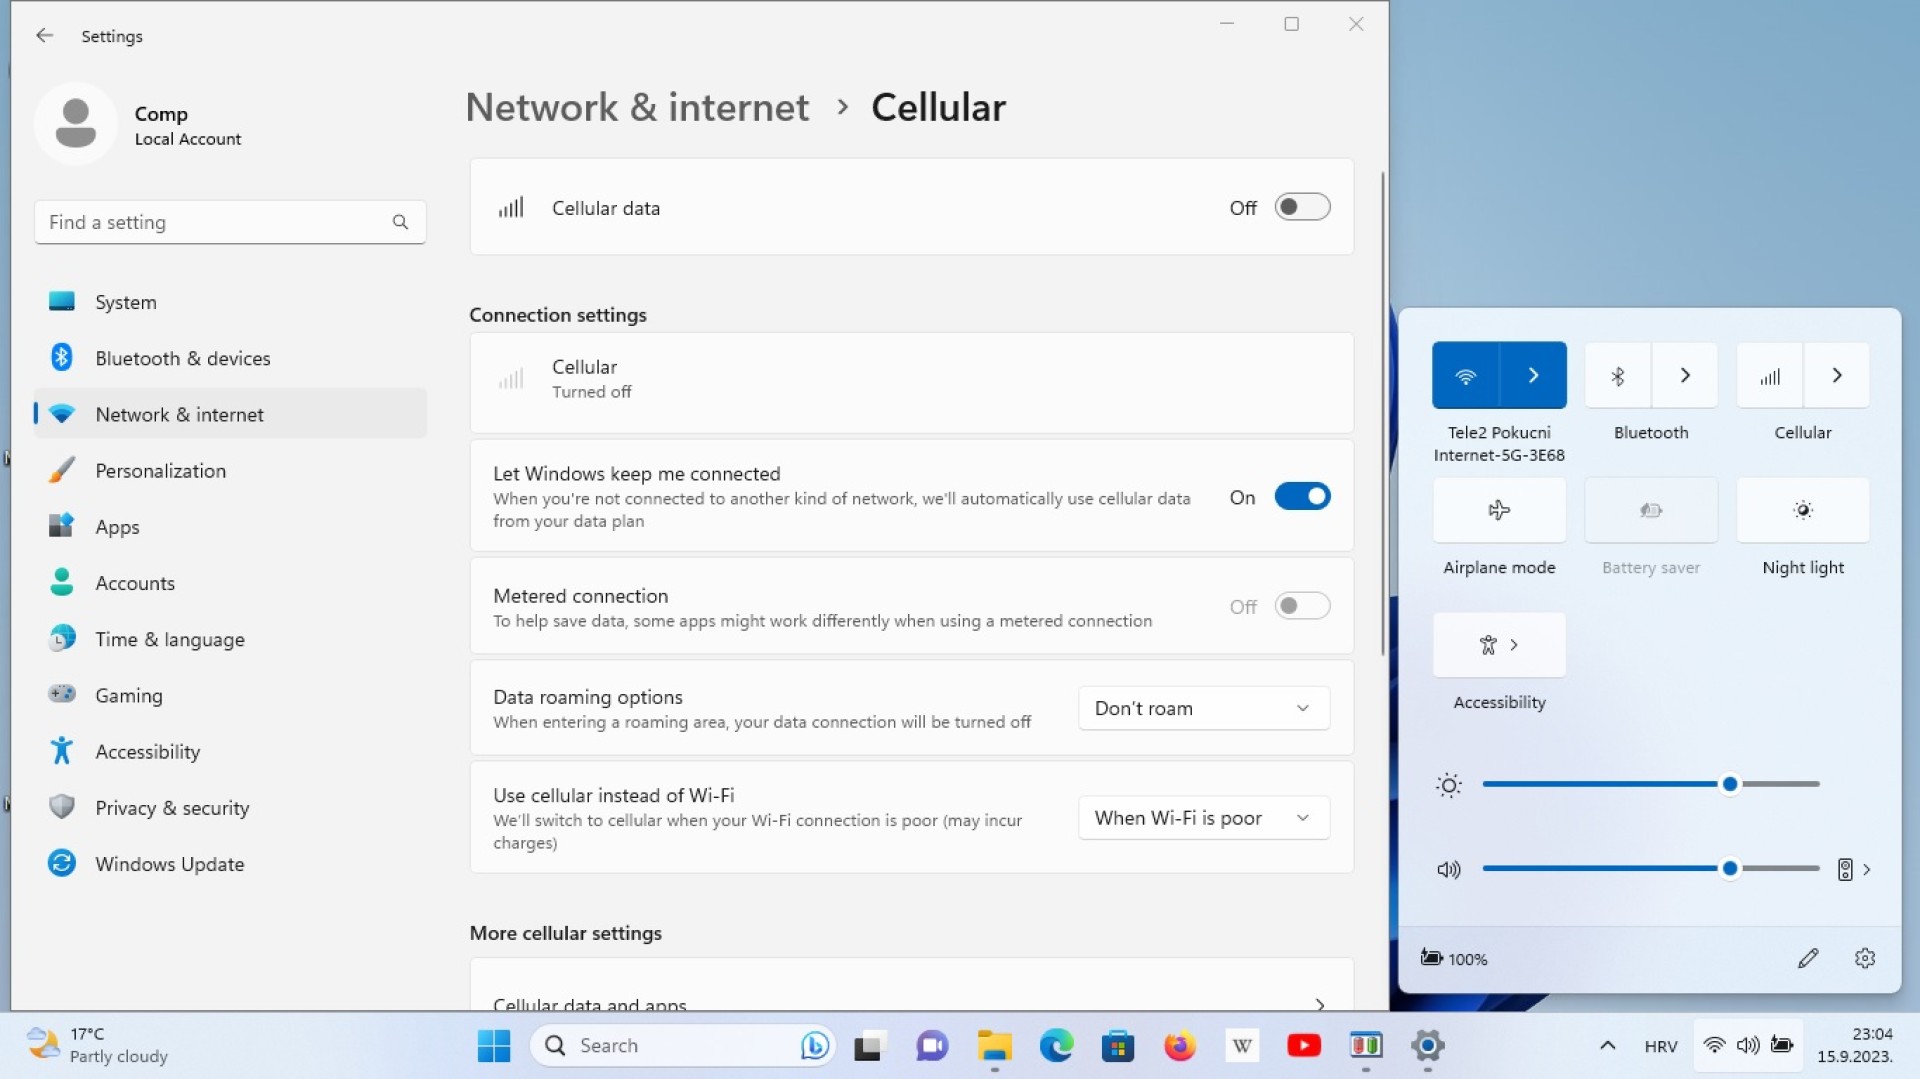The width and height of the screenshot is (1920, 1079).
Task: Toggle Wi-Fi off in quick settings
Action: pos(1466,376)
